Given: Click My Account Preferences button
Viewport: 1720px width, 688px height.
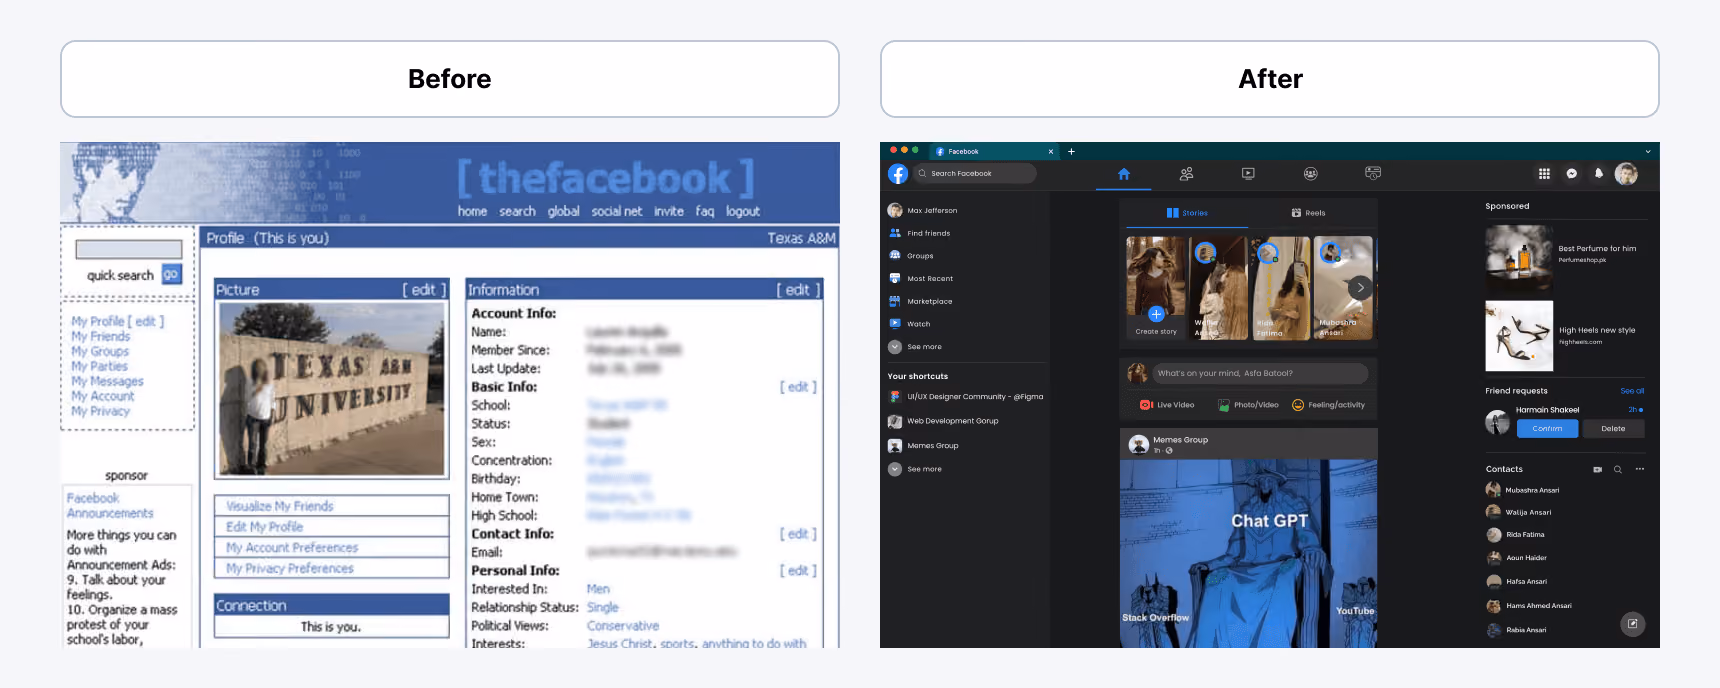Looking at the screenshot, I should (x=331, y=547).
